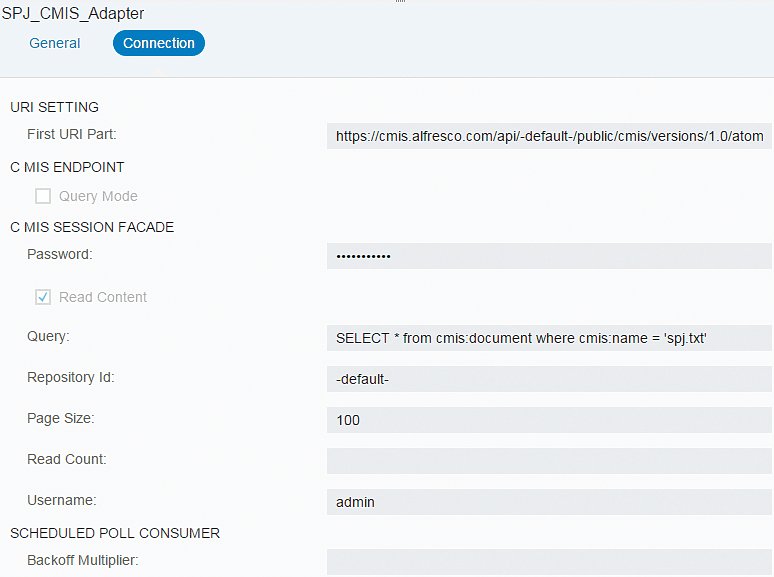The width and height of the screenshot is (774, 577).
Task: Focus the Password field
Action: pos(549,256)
